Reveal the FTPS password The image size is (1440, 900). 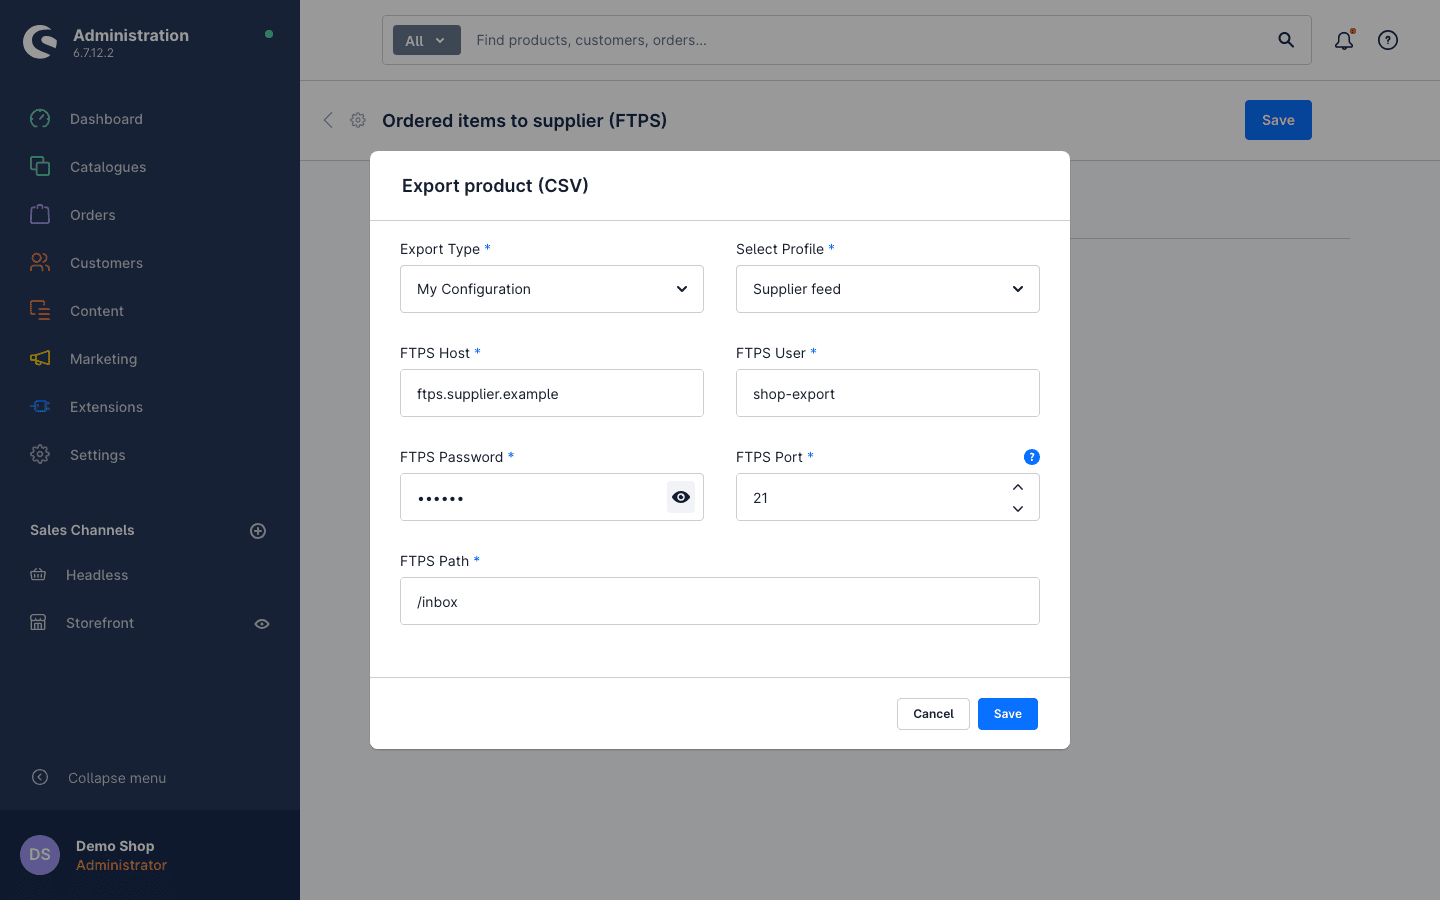pos(681,497)
